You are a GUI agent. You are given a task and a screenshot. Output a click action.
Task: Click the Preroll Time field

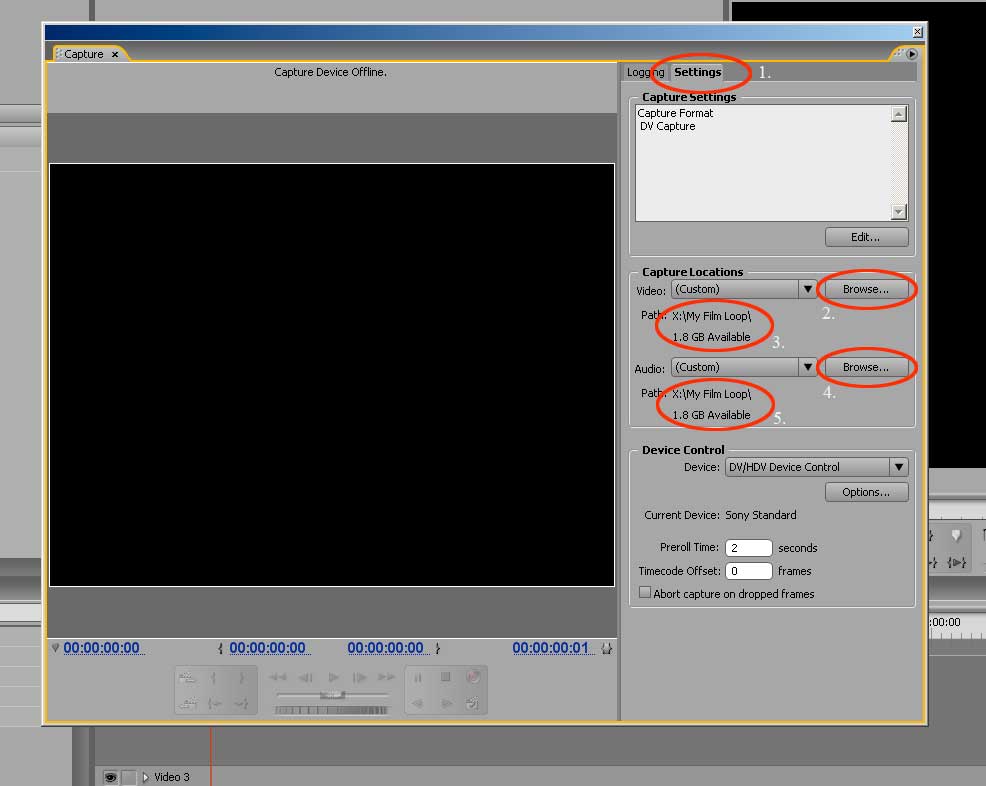pyautogui.click(x=748, y=548)
